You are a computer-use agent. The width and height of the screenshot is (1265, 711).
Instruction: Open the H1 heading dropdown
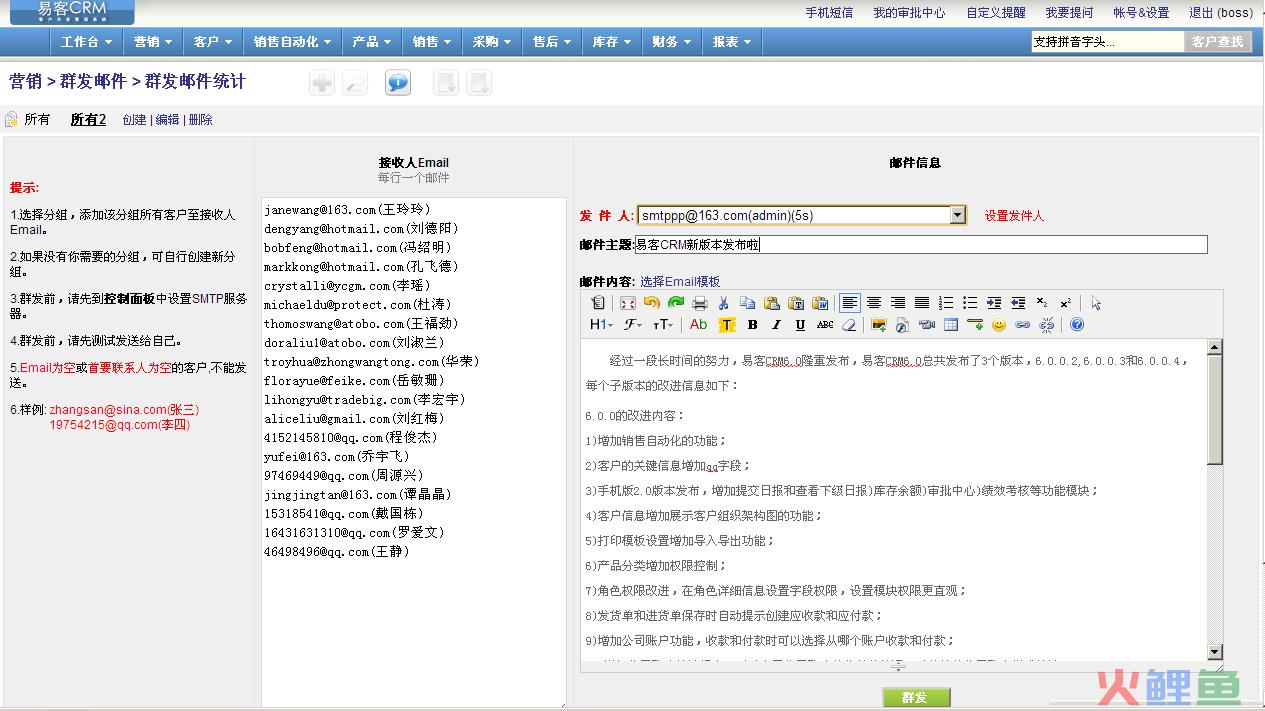click(x=601, y=325)
